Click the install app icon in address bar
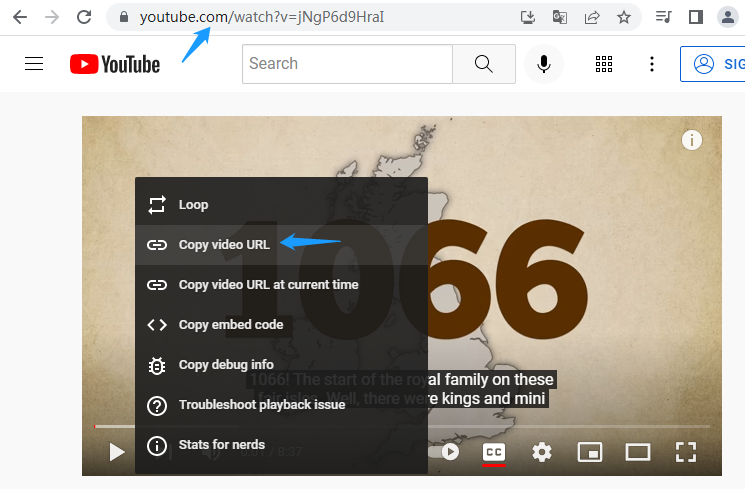This screenshot has height=489, width=745. pos(528,18)
